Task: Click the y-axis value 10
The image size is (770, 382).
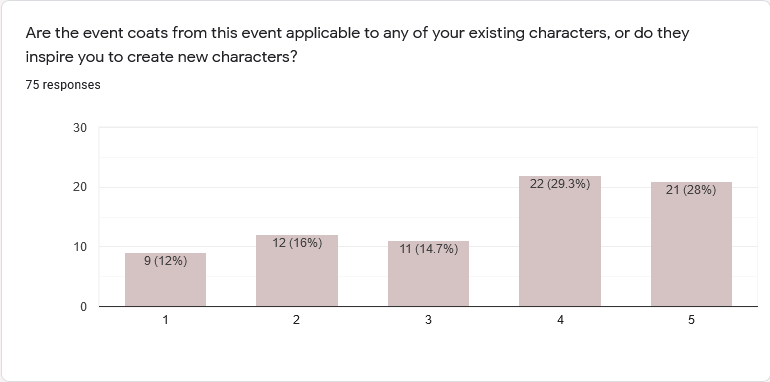Action: point(80,247)
